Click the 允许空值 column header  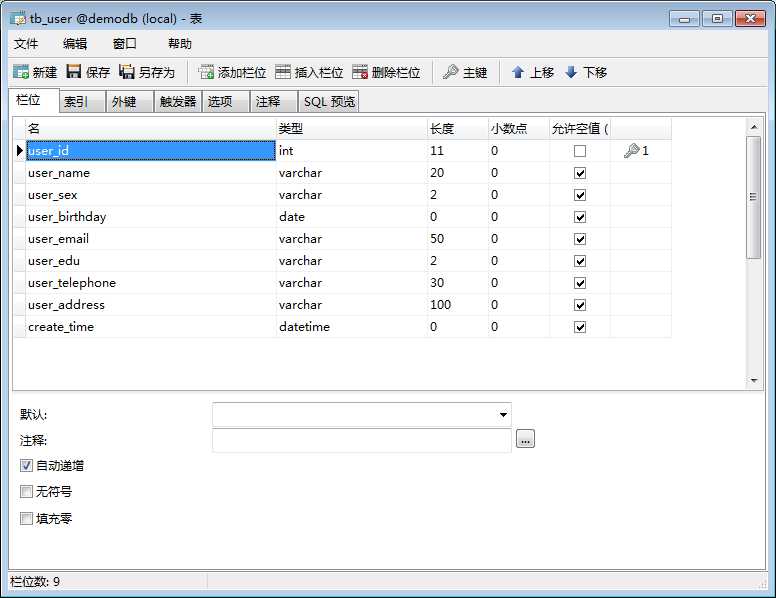pos(580,129)
